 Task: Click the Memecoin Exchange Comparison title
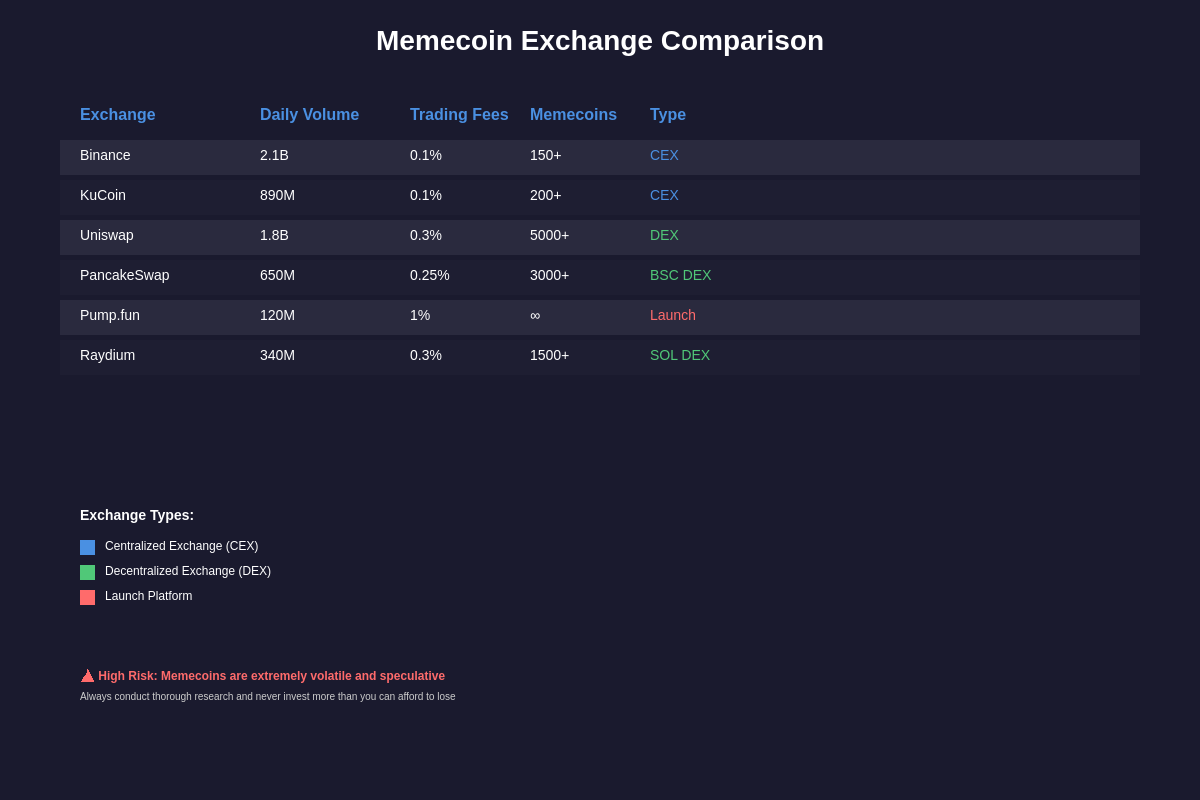point(600,41)
